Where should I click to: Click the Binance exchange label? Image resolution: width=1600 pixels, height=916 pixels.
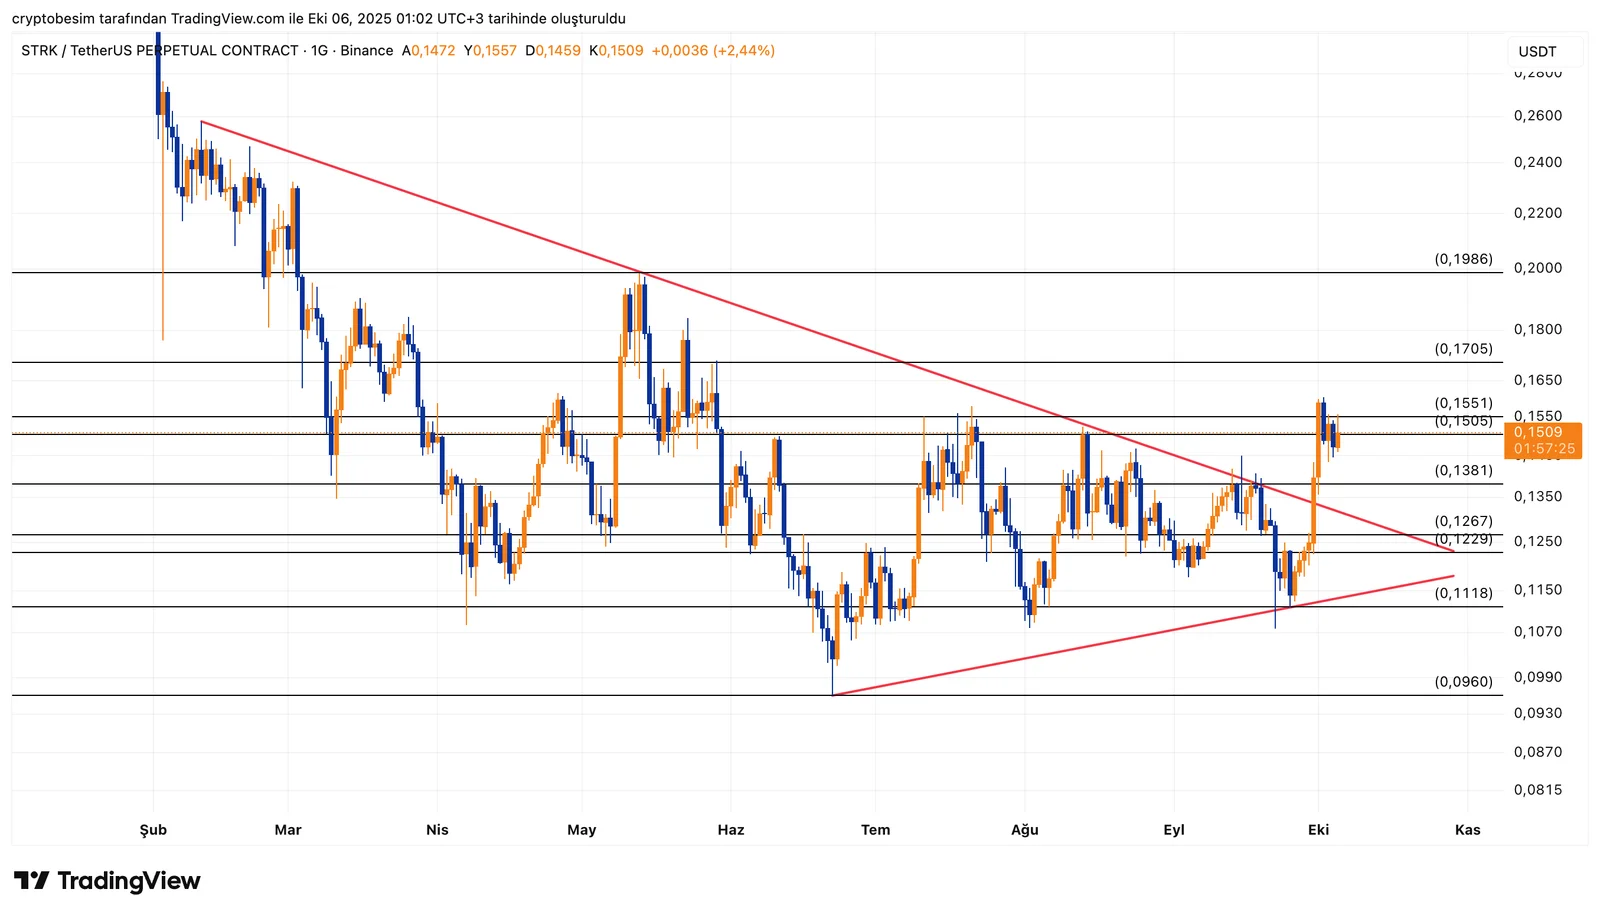pyautogui.click(x=366, y=51)
